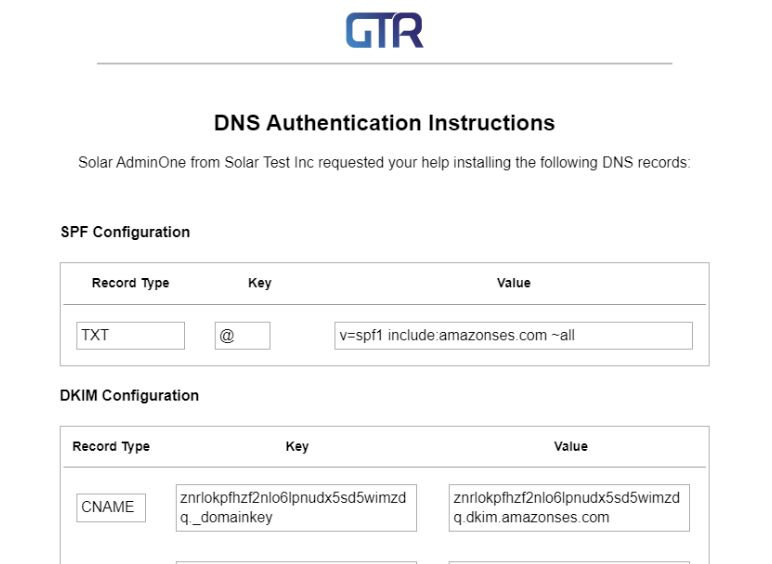Click the GTR logo
This screenshot has height=564, width=772.
(x=384, y=31)
